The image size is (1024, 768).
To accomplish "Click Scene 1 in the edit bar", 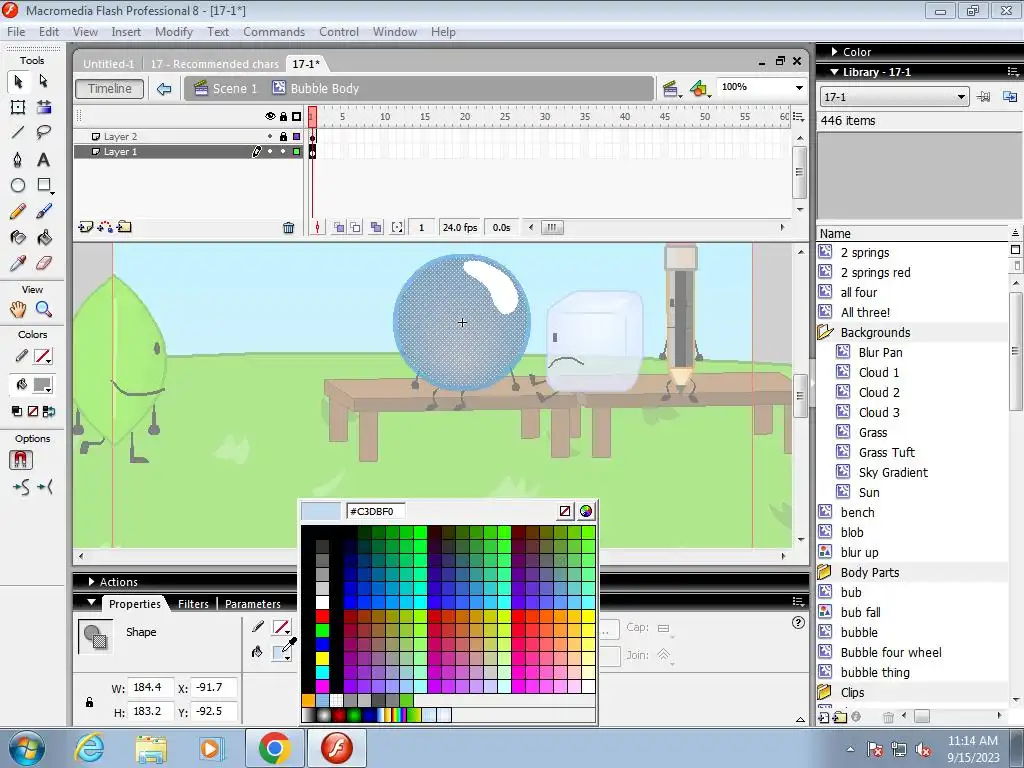I will pos(226,89).
